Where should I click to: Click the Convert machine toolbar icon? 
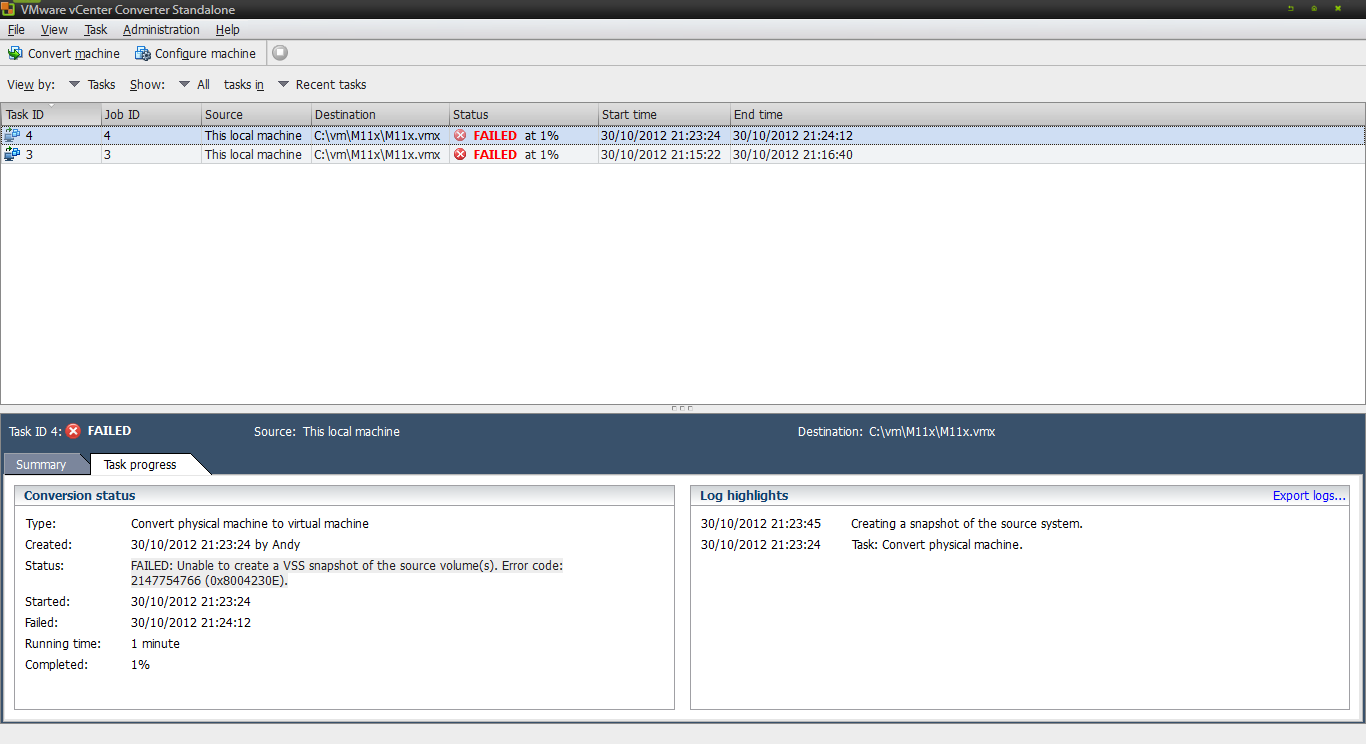pyautogui.click(x=15, y=53)
